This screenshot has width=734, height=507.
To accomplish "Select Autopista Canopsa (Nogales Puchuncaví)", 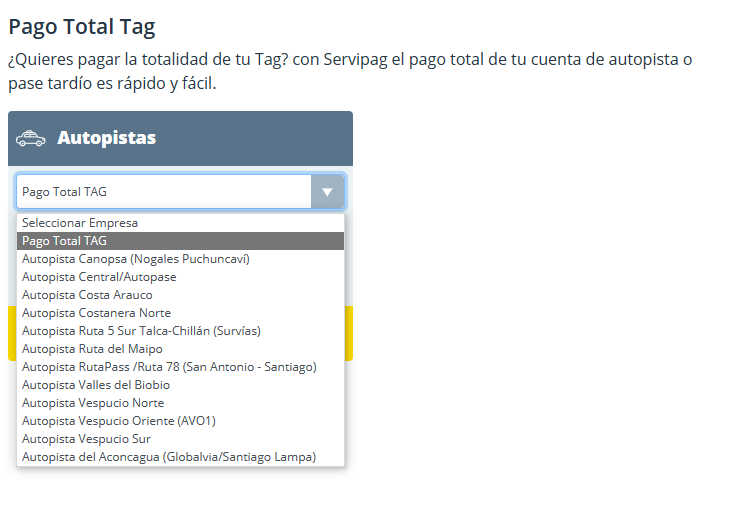I will click(136, 259).
